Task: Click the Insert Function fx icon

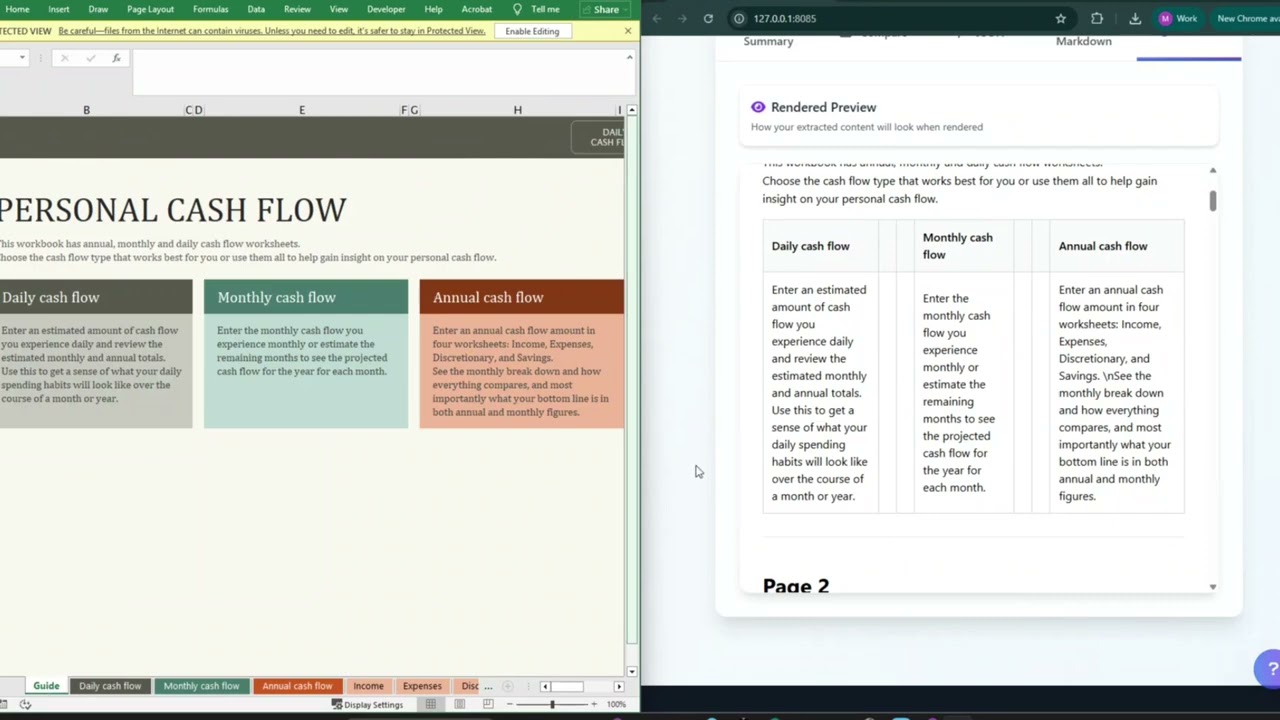Action: coord(116,58)
